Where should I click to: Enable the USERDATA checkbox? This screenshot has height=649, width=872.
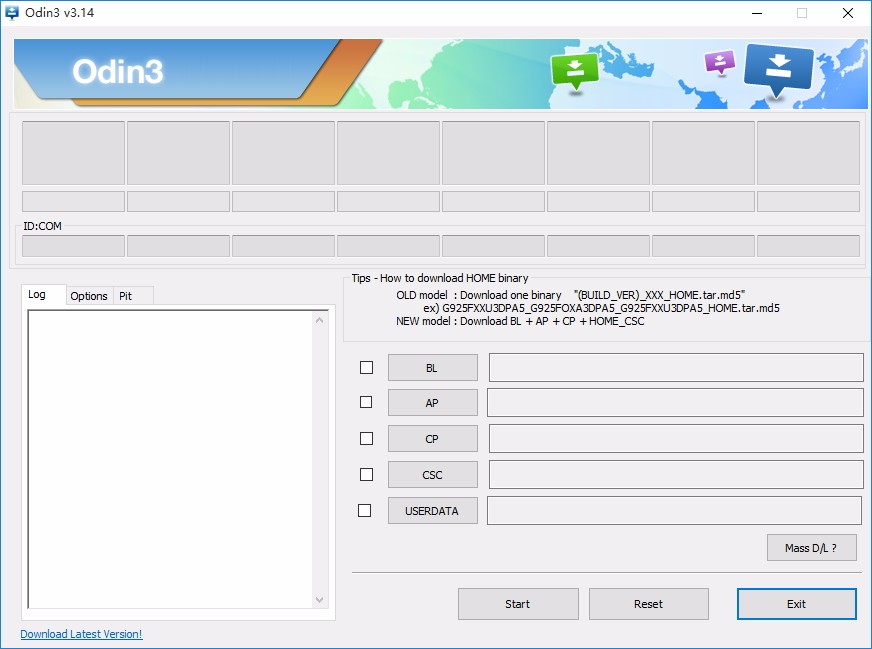click(x=365, y=510)
